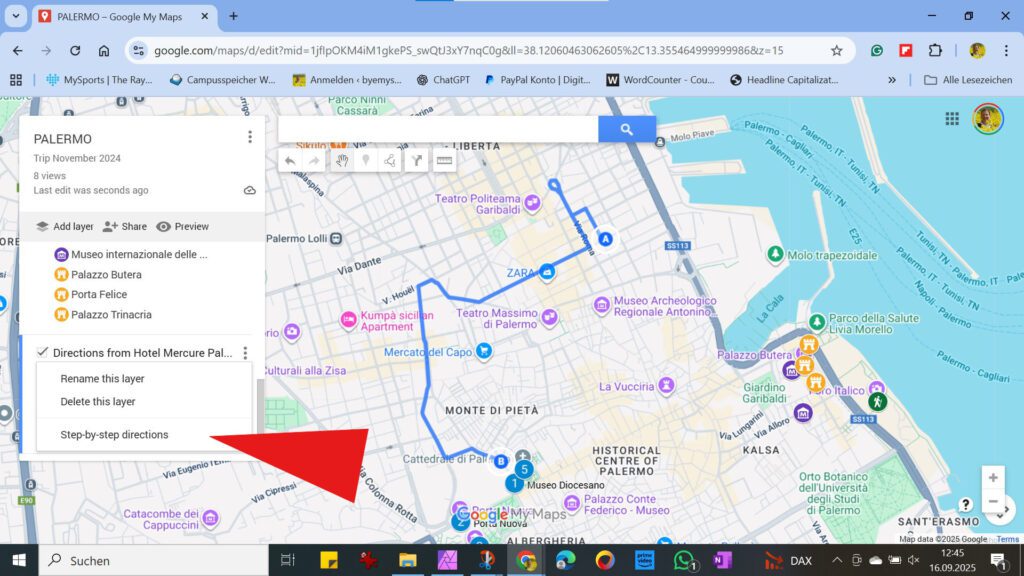1024x576 pixels.
Task: Click the cloud save status icon
Action: (x=249, y=189)
